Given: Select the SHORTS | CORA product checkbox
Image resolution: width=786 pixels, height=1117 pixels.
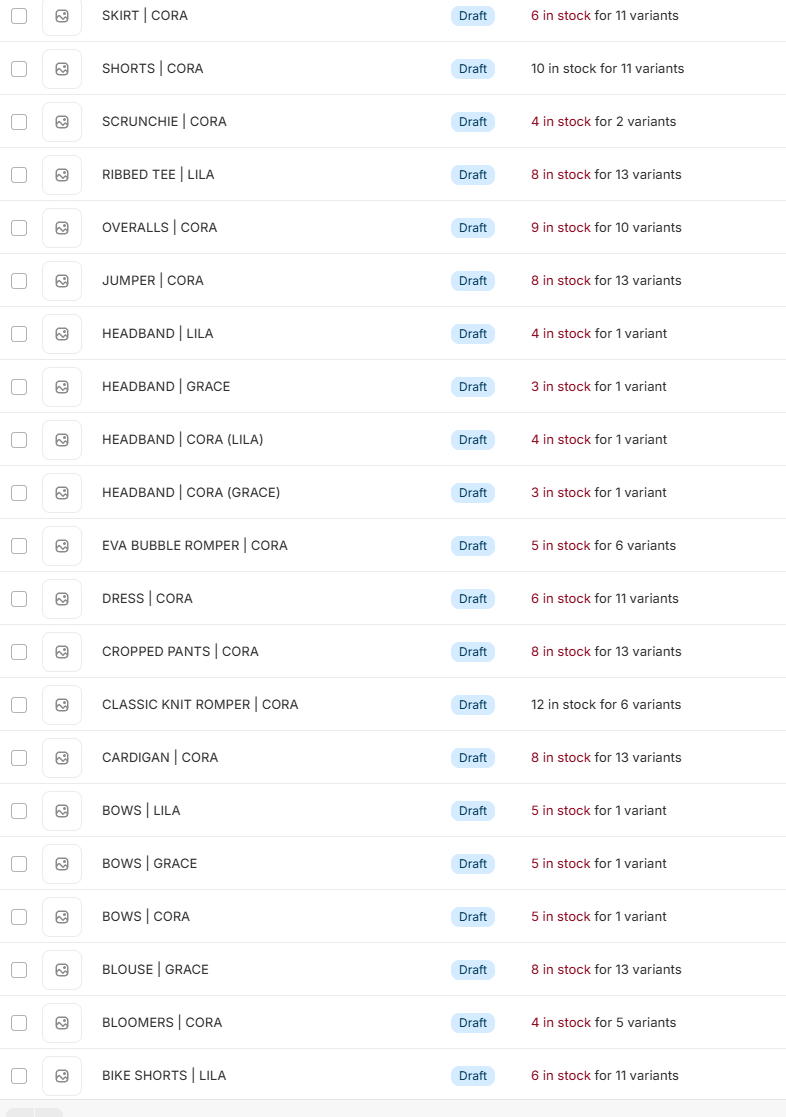Looking at the screenshot, I should [19, 69].
